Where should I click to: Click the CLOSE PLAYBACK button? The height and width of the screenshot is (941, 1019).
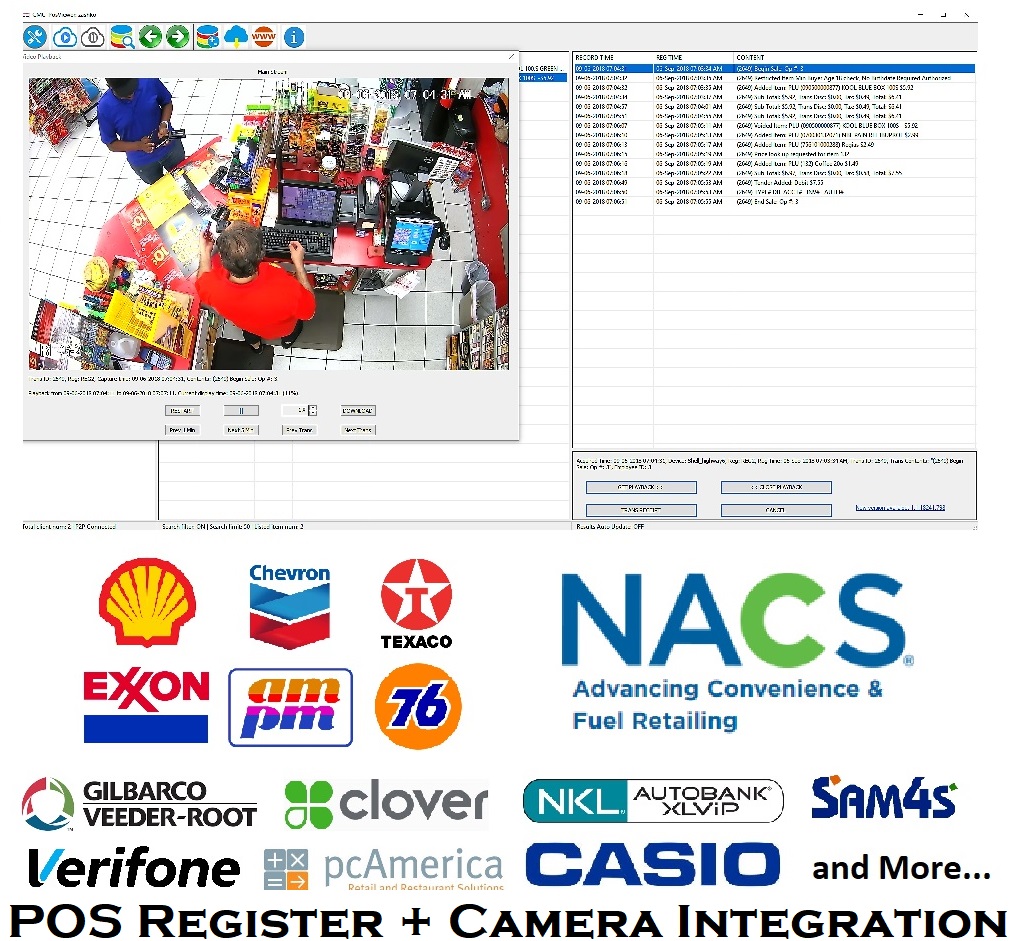(776, 487)
